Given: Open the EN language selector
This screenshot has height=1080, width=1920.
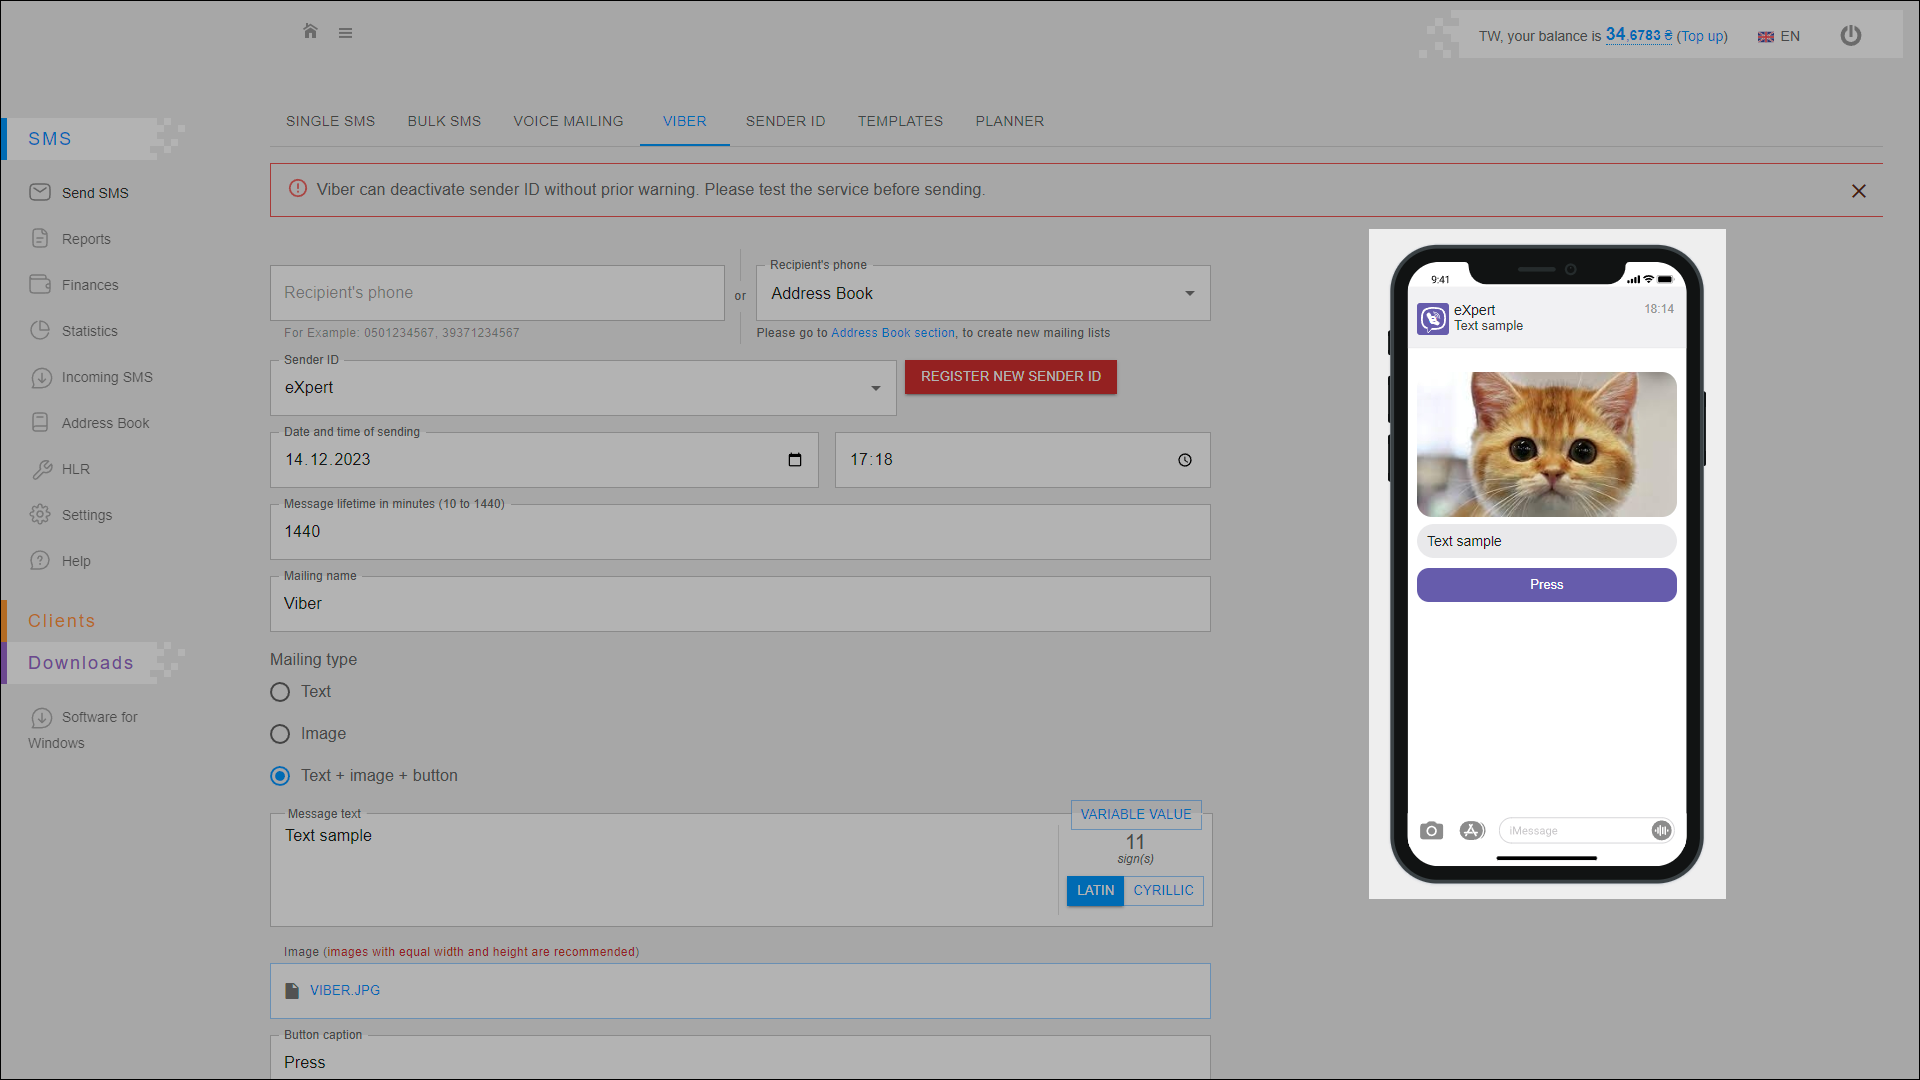Looking at the screenshot, I should click(x=1779, y=36).
